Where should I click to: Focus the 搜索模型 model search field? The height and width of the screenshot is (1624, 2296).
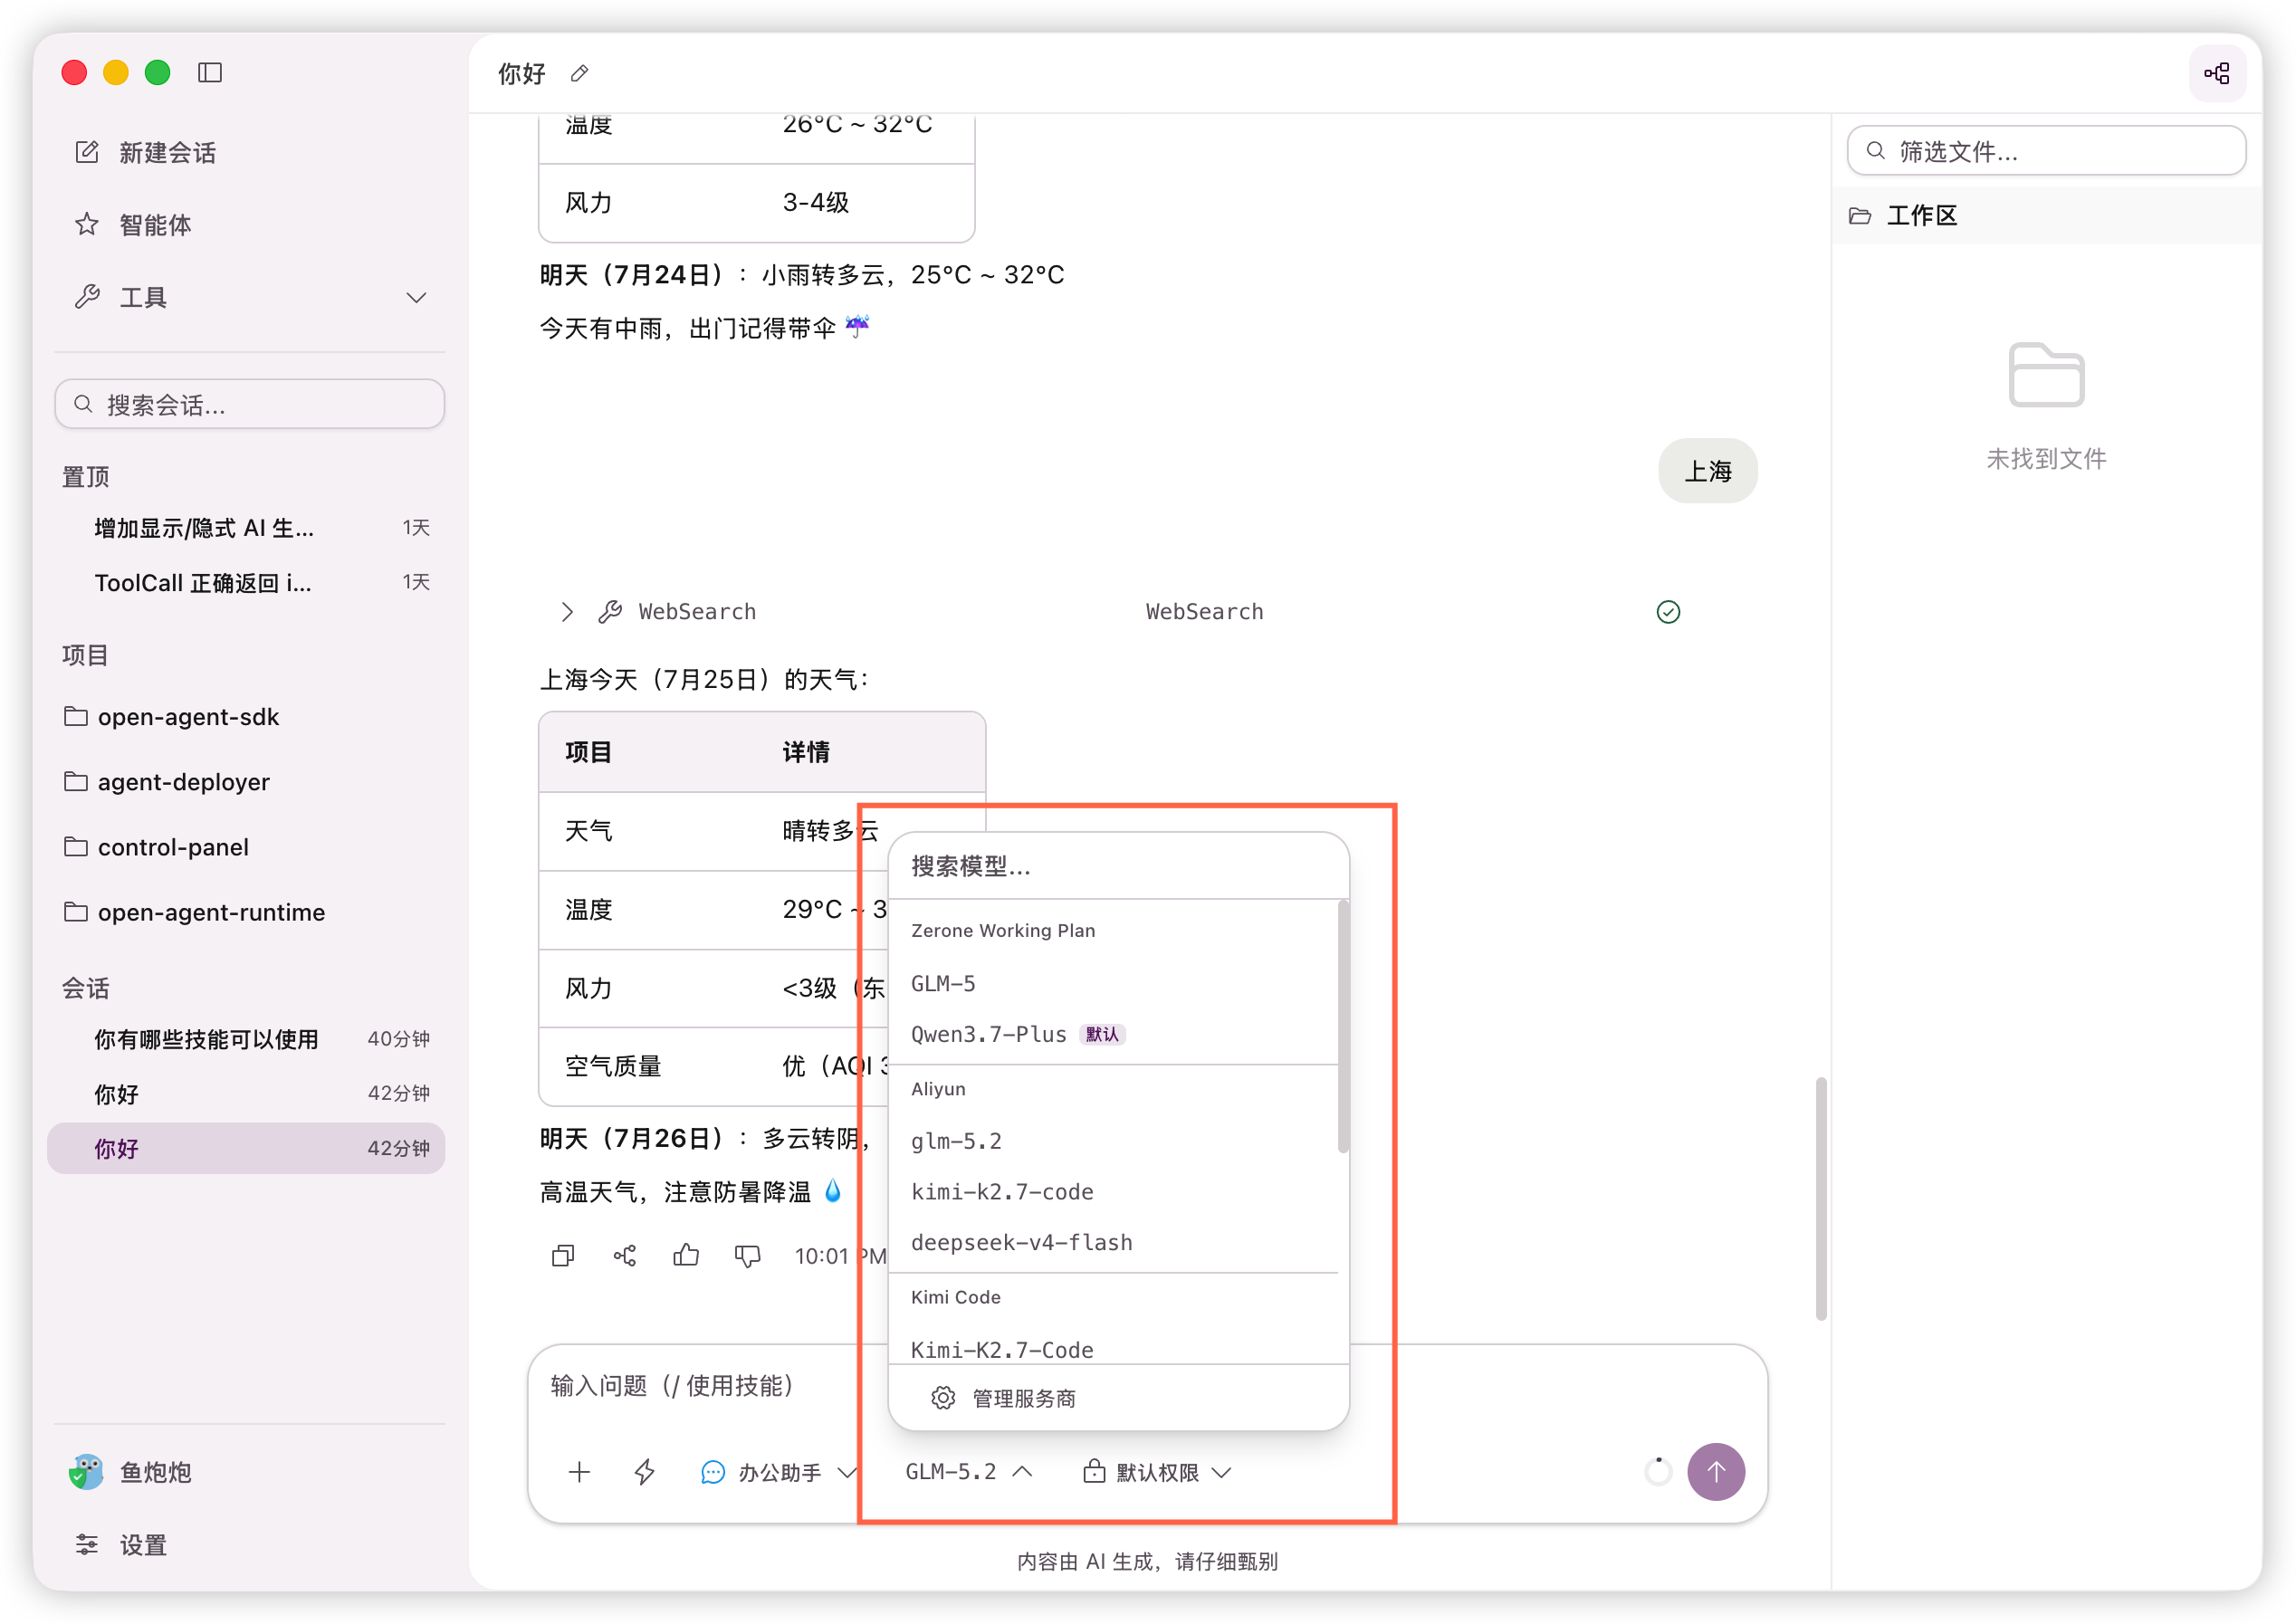(1118, 866)
